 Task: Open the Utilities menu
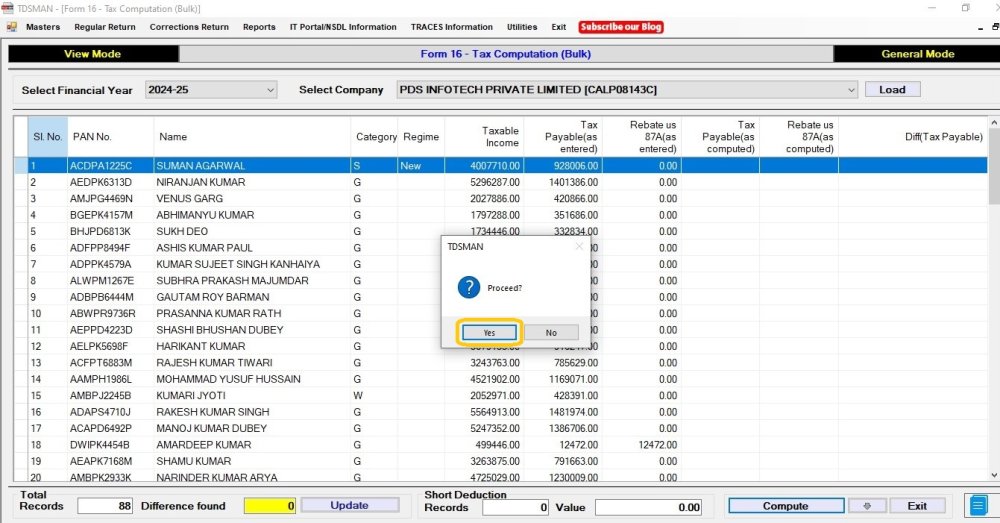pyautogui.click(x=522, y=27)
